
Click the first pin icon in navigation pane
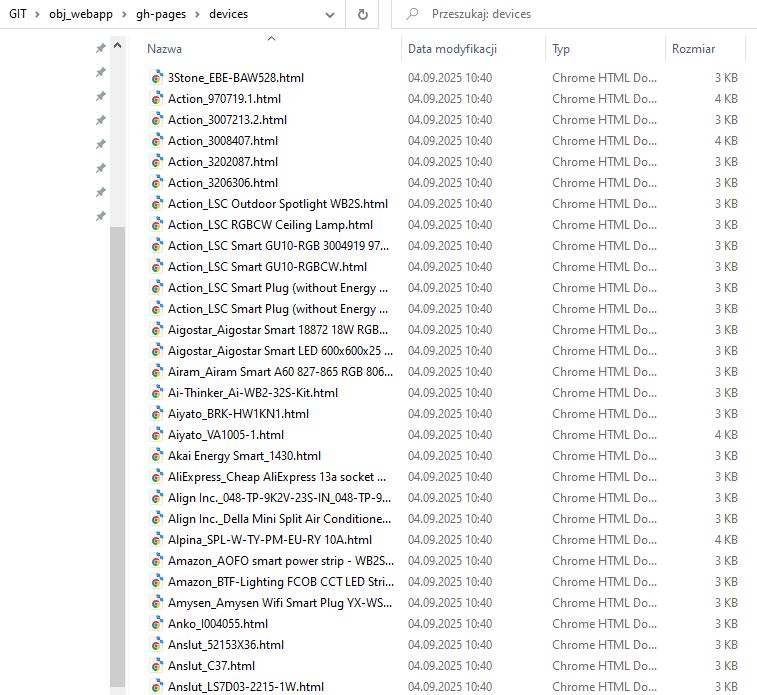(100, 48)
